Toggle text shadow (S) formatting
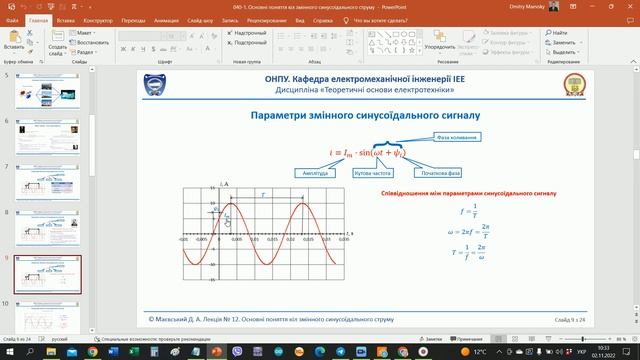The width and height of the screenshot is (640, 360). [153, 49]
